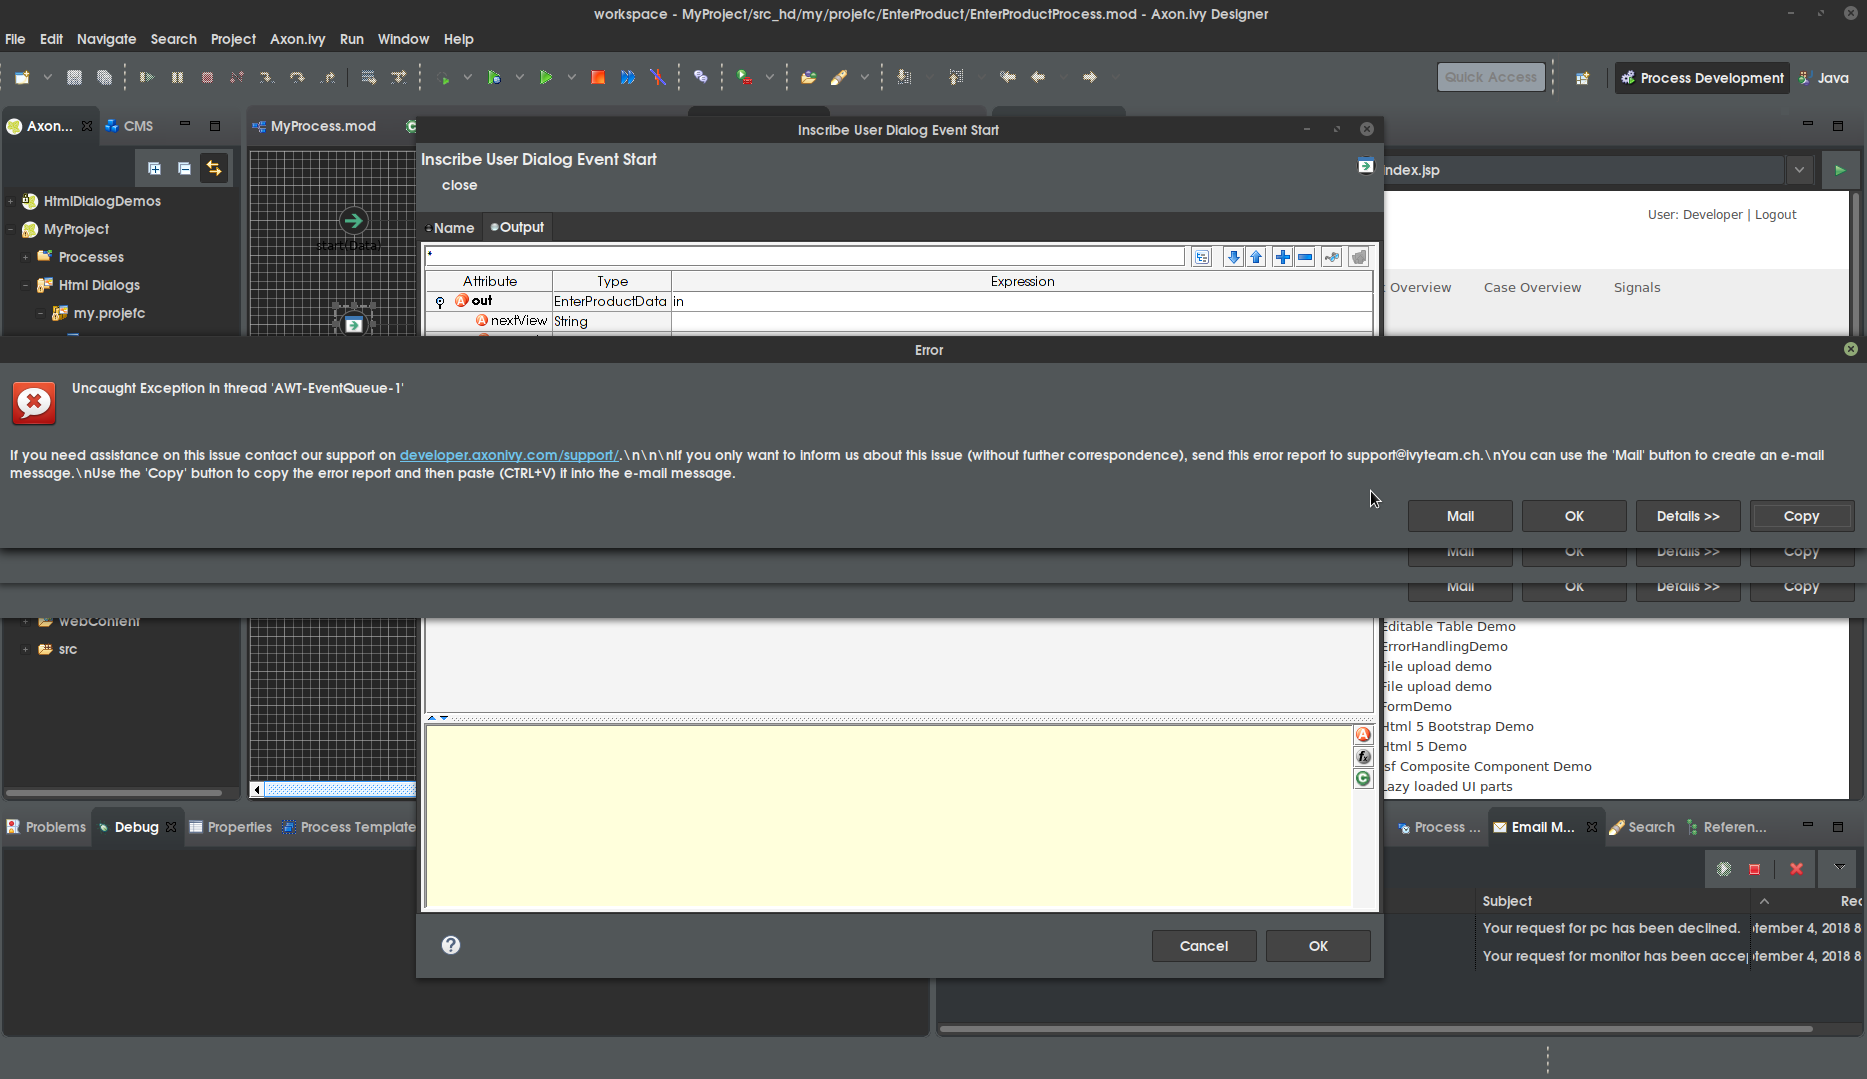This screenshot has height=1079, width=1867.
Task: Click the red attribute browser icon beside code editor
Action: click(x=1363, y=734)
